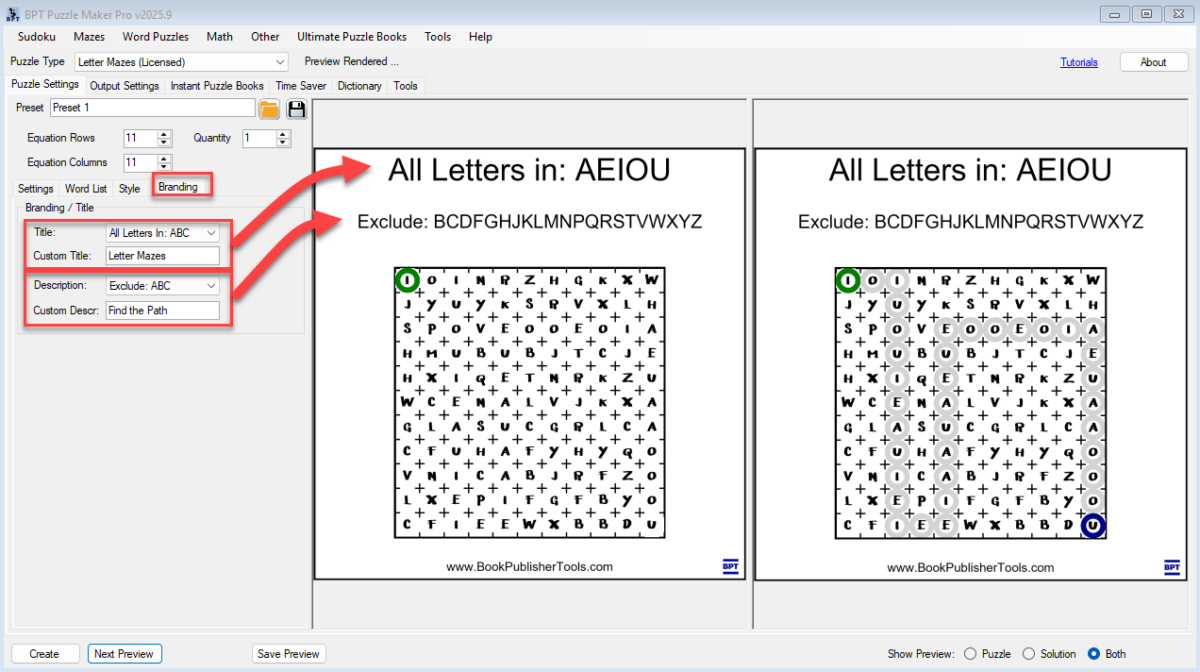
Task: Click the Equation Rows value field
Action: click(141, 138)
